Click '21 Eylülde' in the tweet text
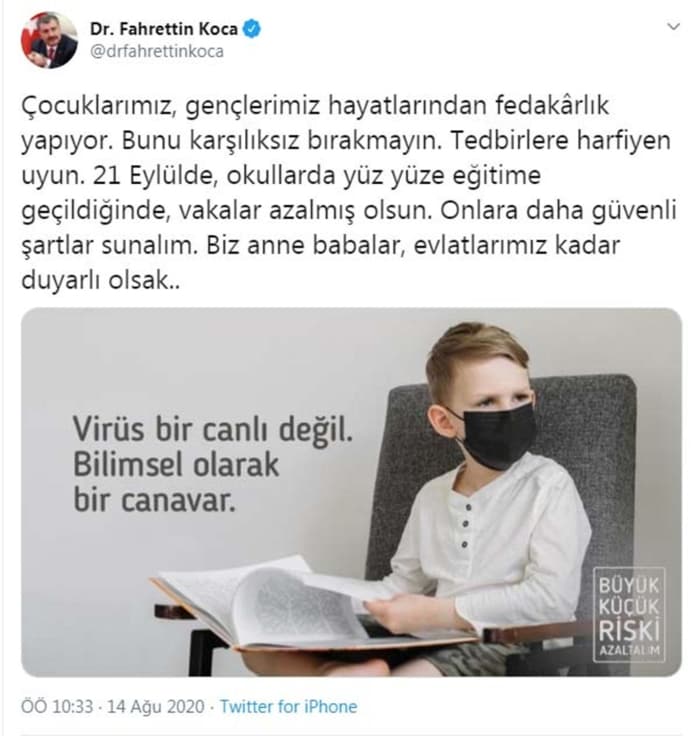 tap(154, 176)
